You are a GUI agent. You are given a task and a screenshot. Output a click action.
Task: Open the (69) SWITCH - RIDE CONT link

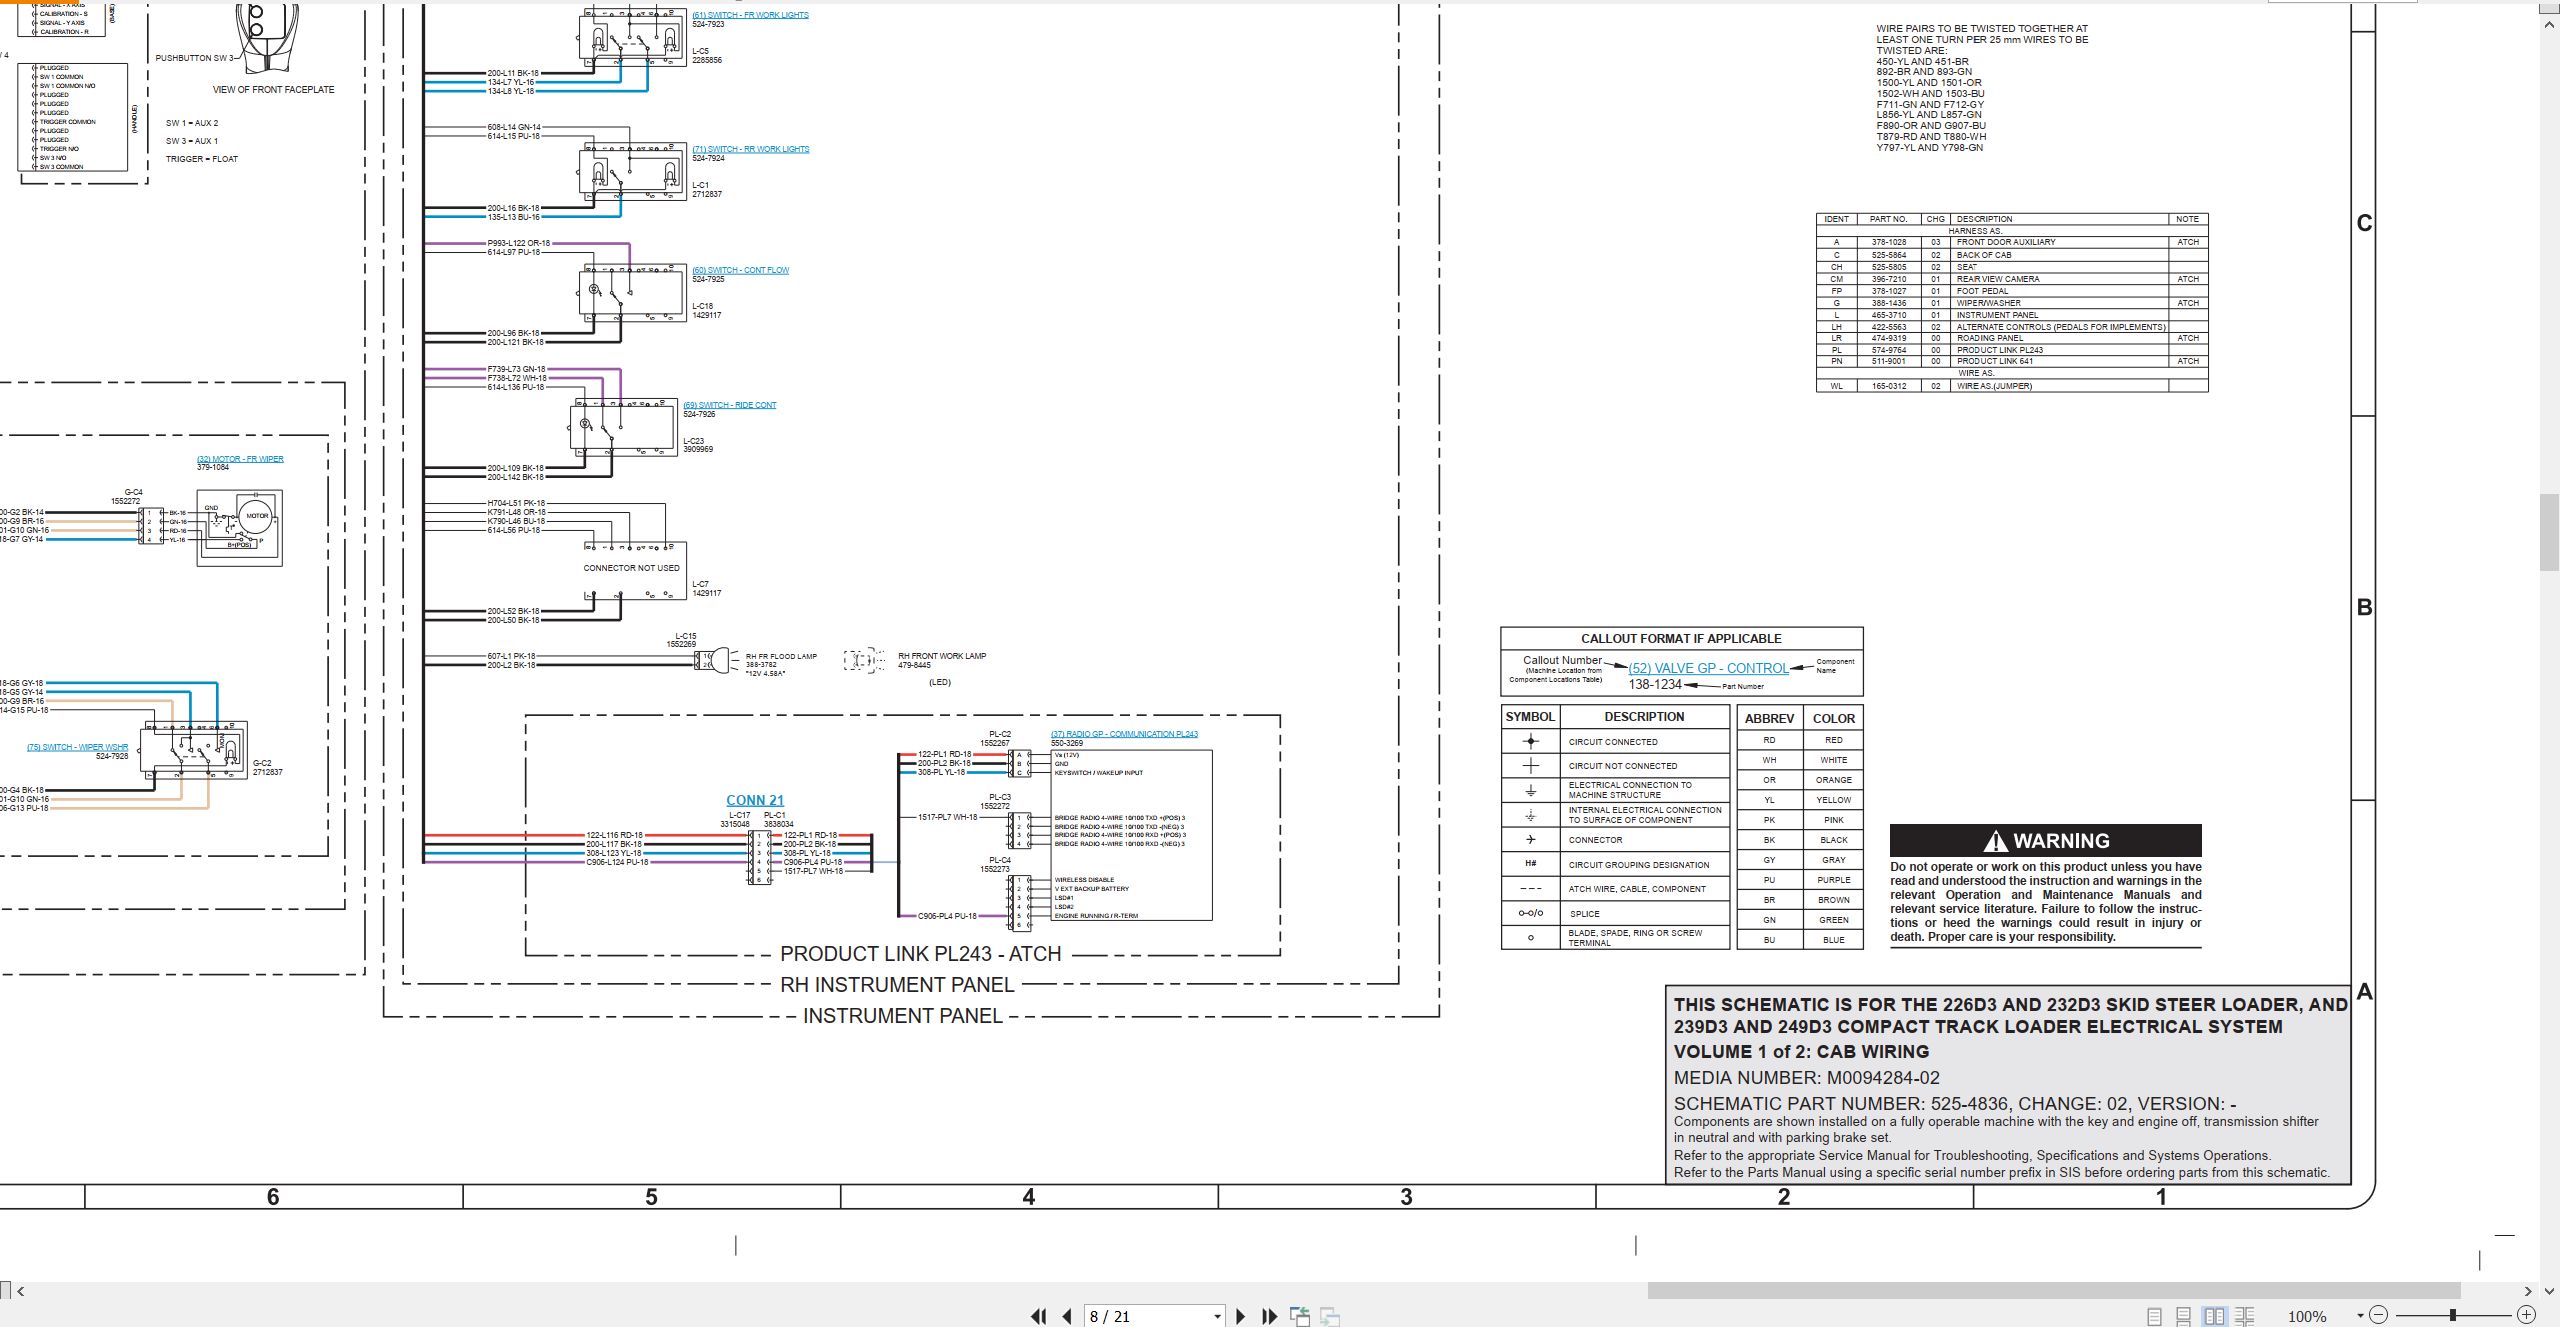729,405
